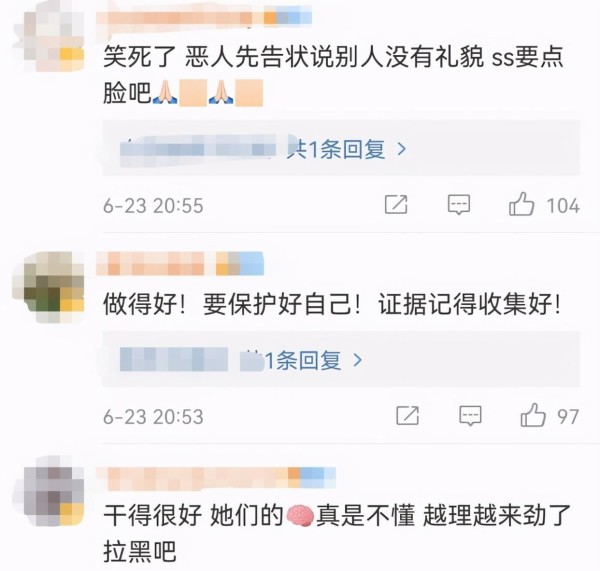
Task: Tap the chevron next to the first 共1条回复
Action: [x=401, y=149]
